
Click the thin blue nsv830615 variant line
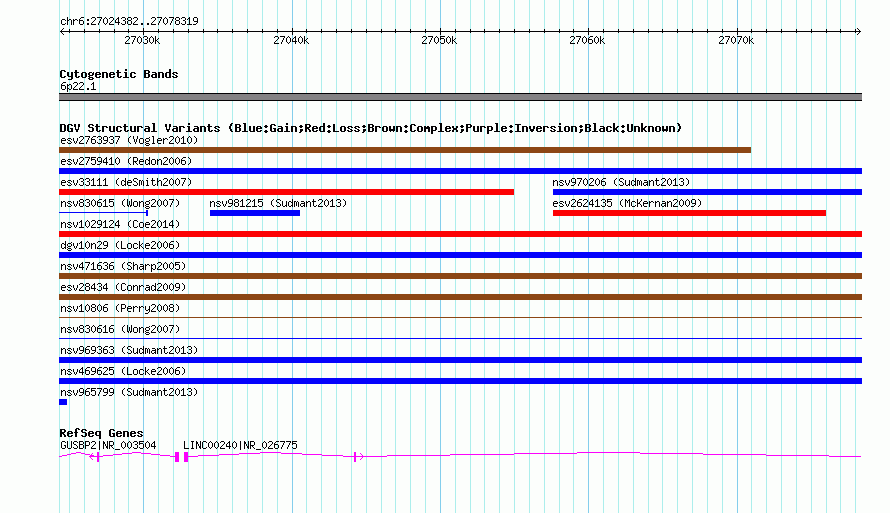click(104, 213)
